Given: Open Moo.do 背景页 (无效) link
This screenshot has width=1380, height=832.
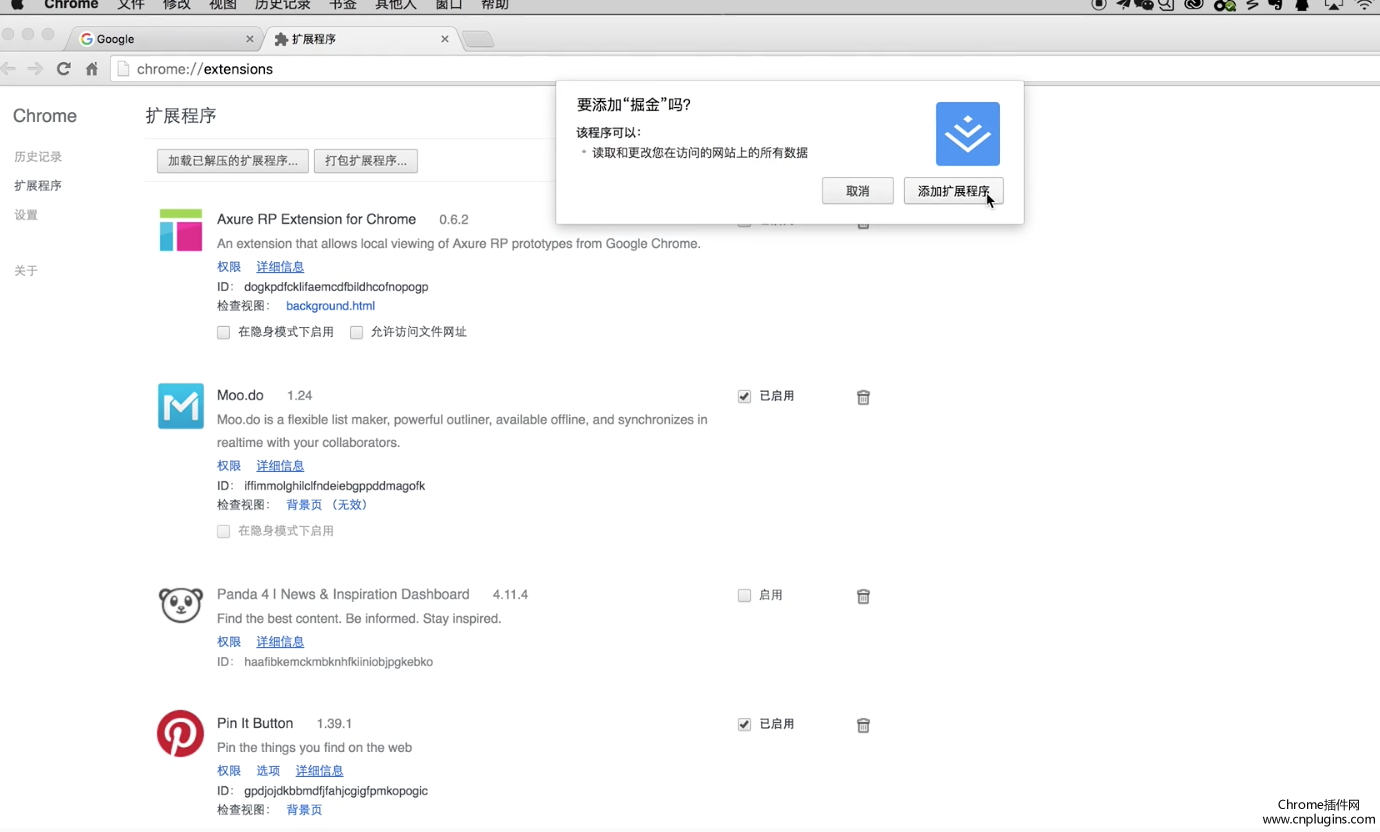Looking at the screenshot, I should point(328,505).
